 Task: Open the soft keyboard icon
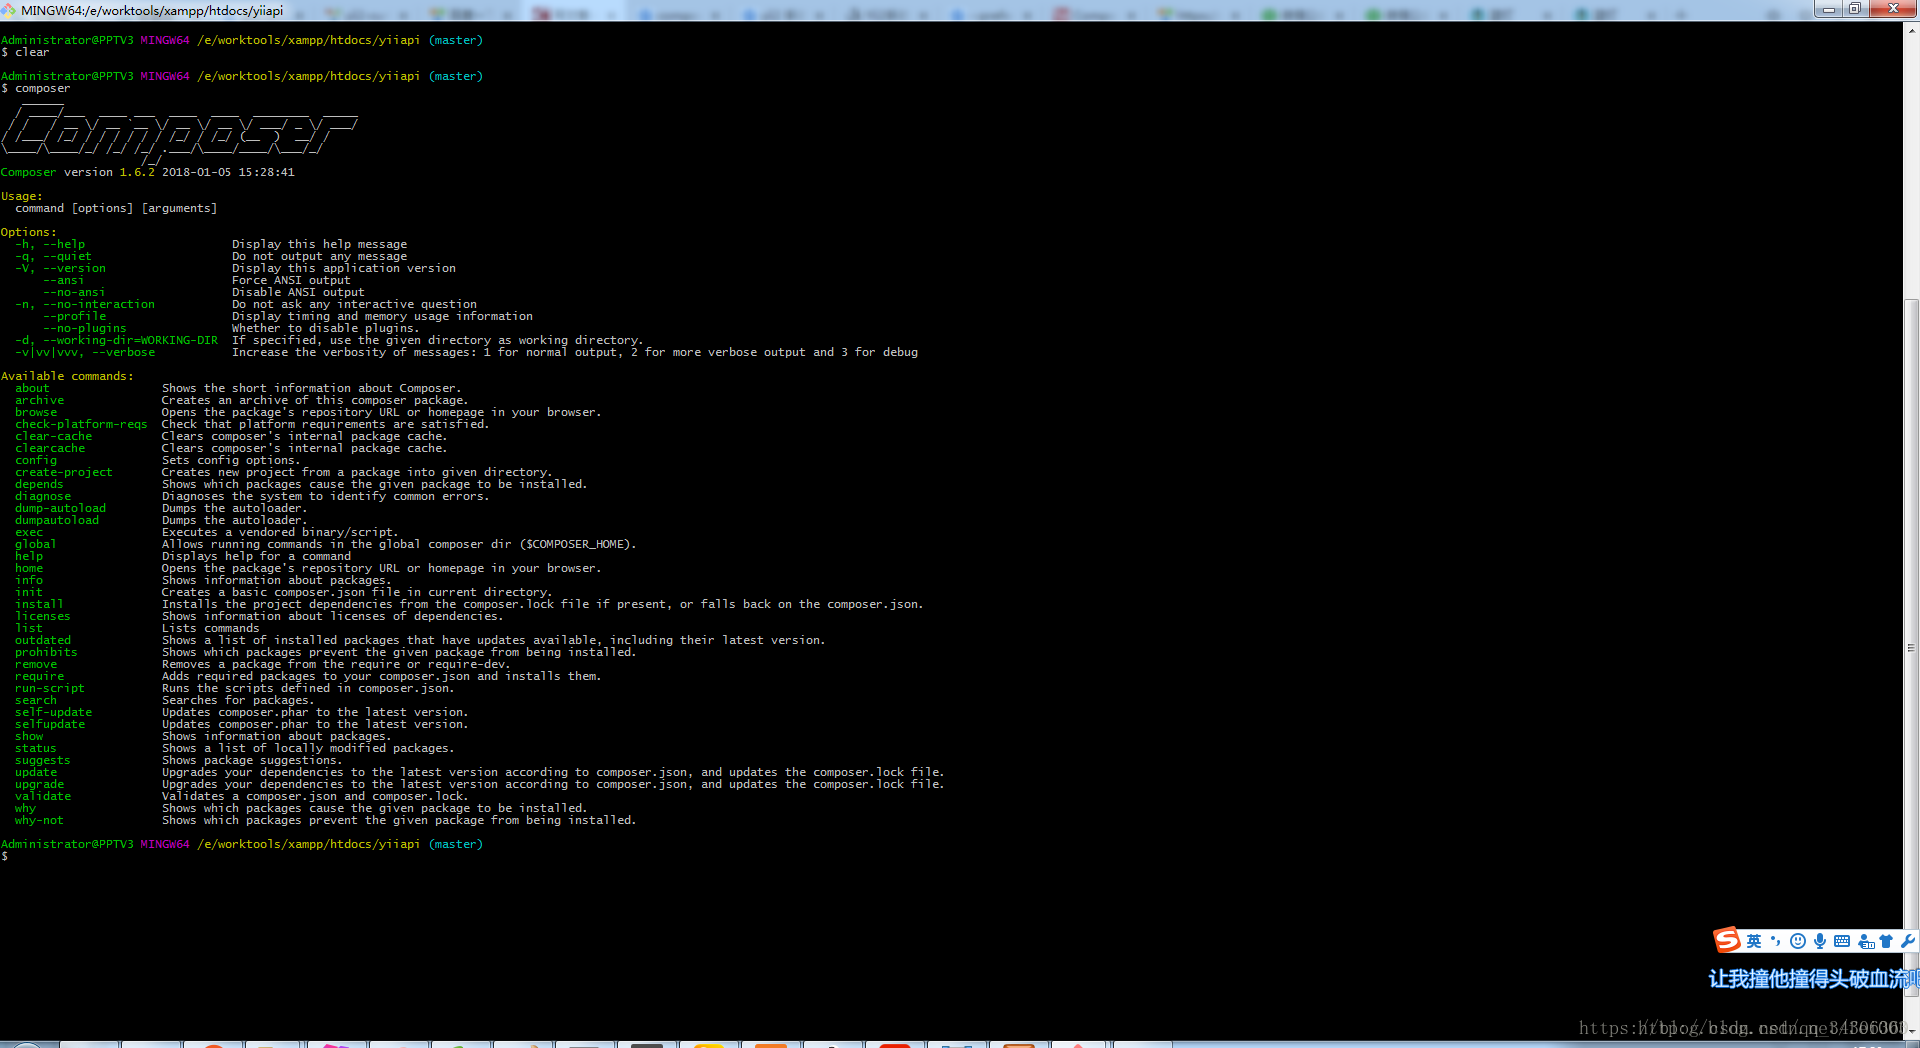click(x=1842, y=941)
